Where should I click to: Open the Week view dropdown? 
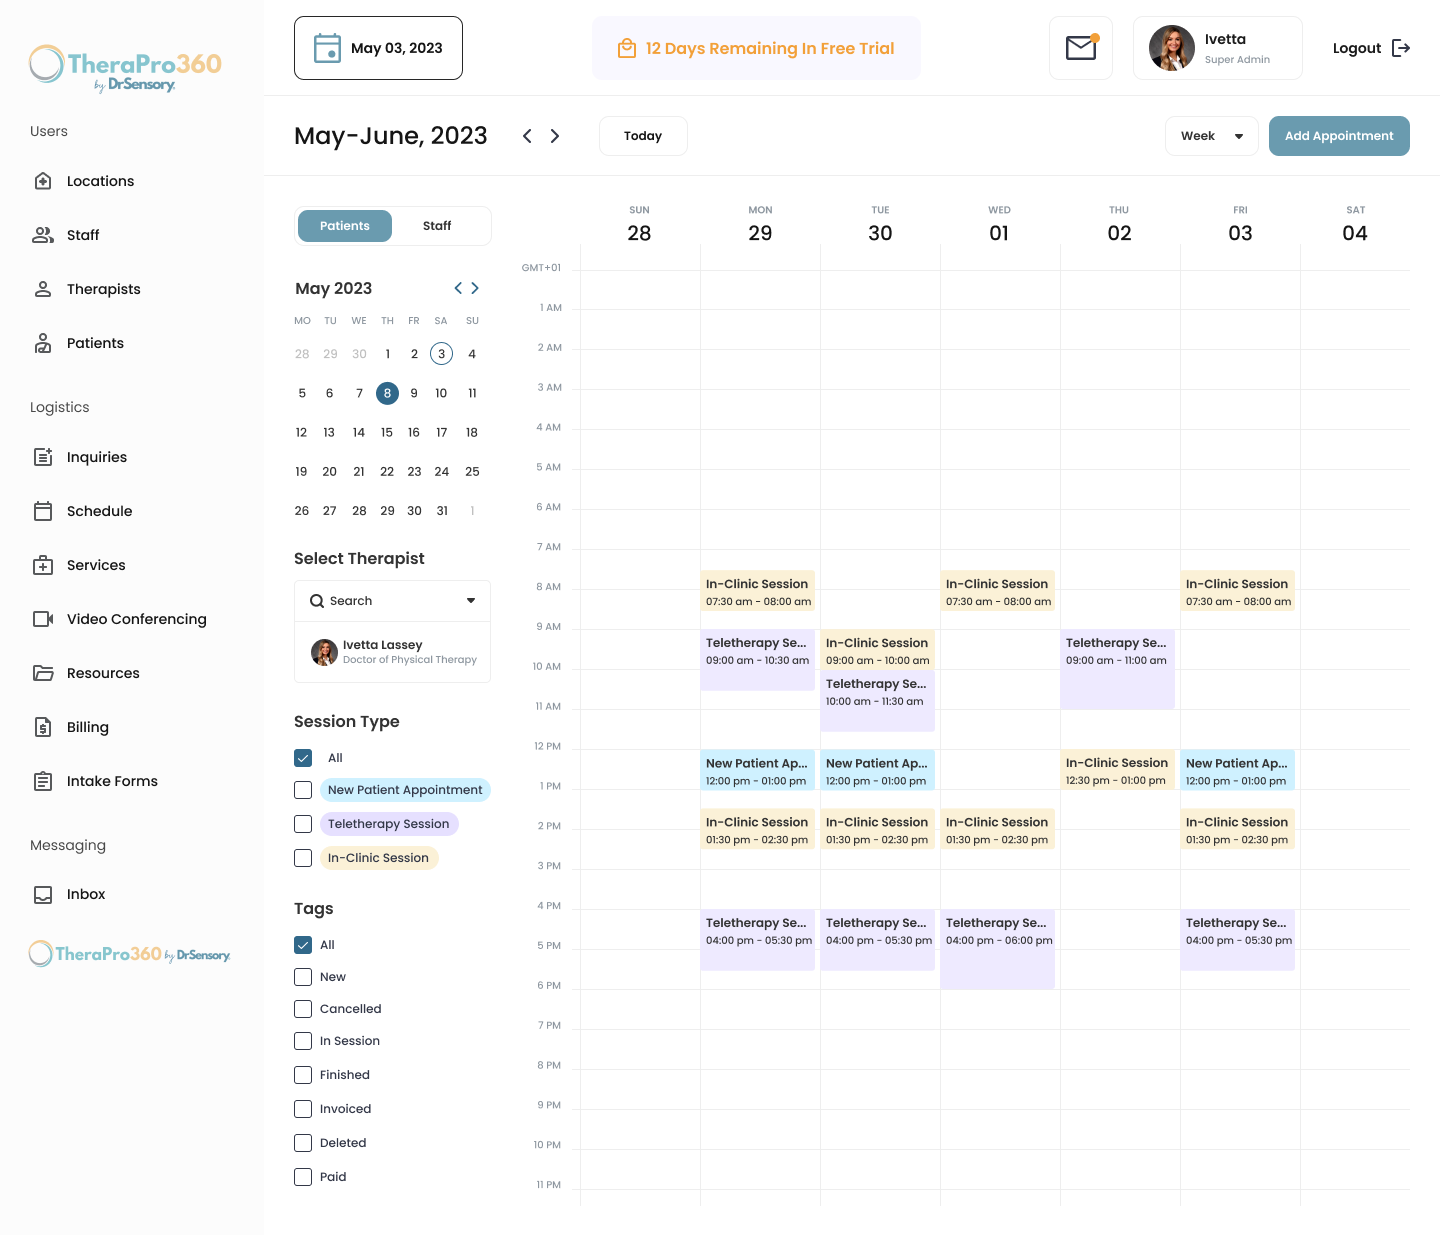tap(1211, 136)
